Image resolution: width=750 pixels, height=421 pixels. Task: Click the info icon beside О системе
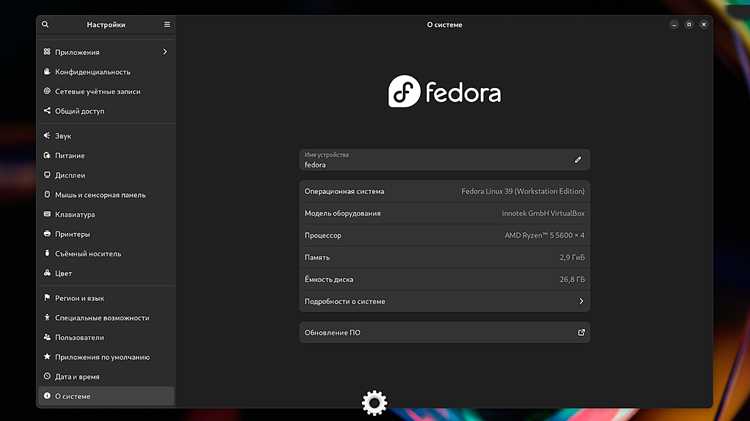pyautogui.click(x=47, y=396)
